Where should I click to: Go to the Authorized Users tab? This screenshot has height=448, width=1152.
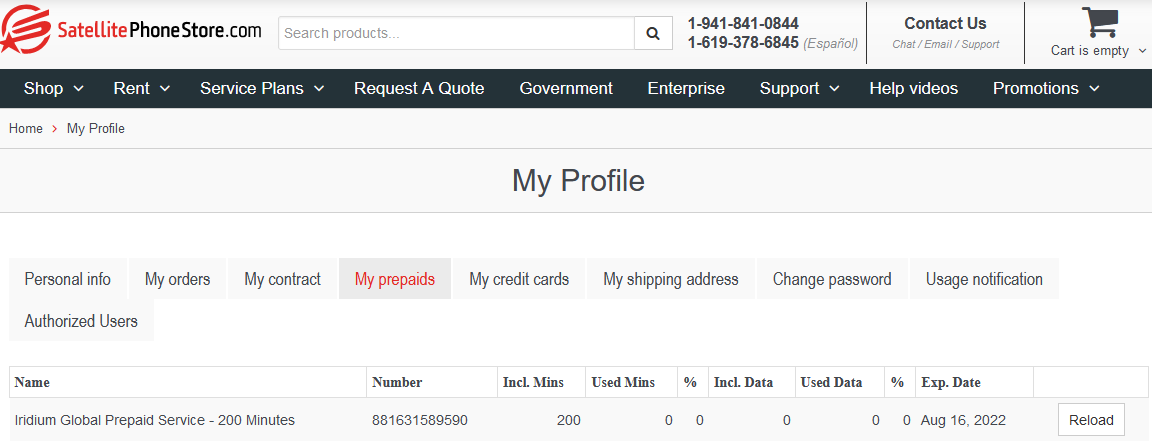81,321
